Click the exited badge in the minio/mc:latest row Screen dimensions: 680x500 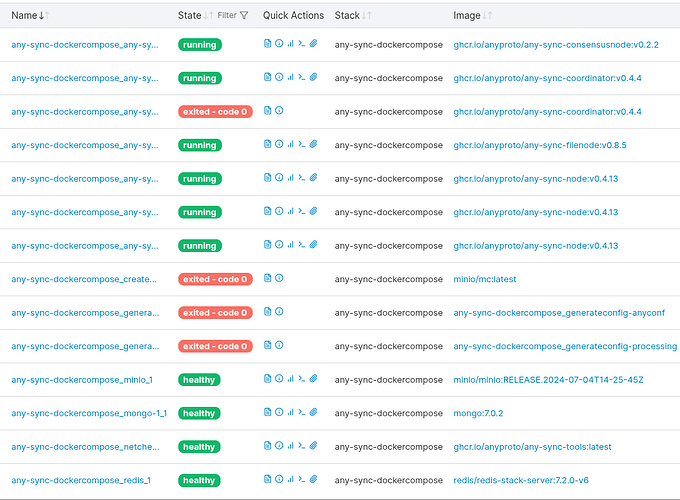tap(215, 279)
